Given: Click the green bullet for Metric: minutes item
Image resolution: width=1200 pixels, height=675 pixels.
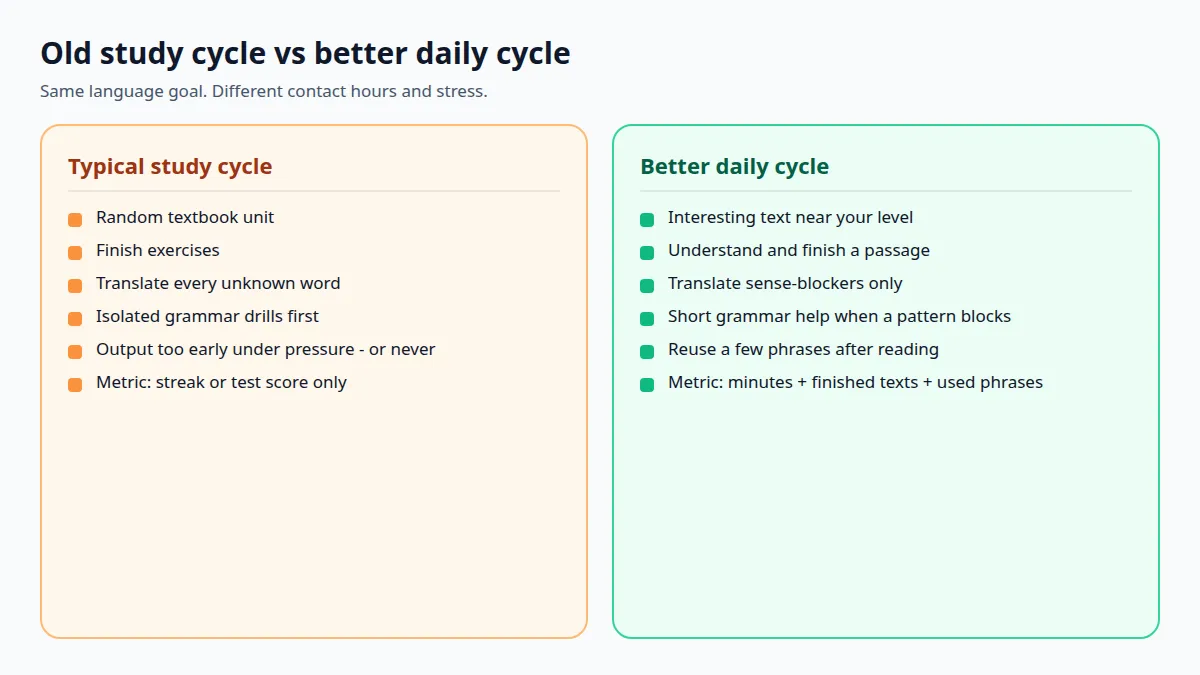Looking at the screenshot, I should click(647, 385).
